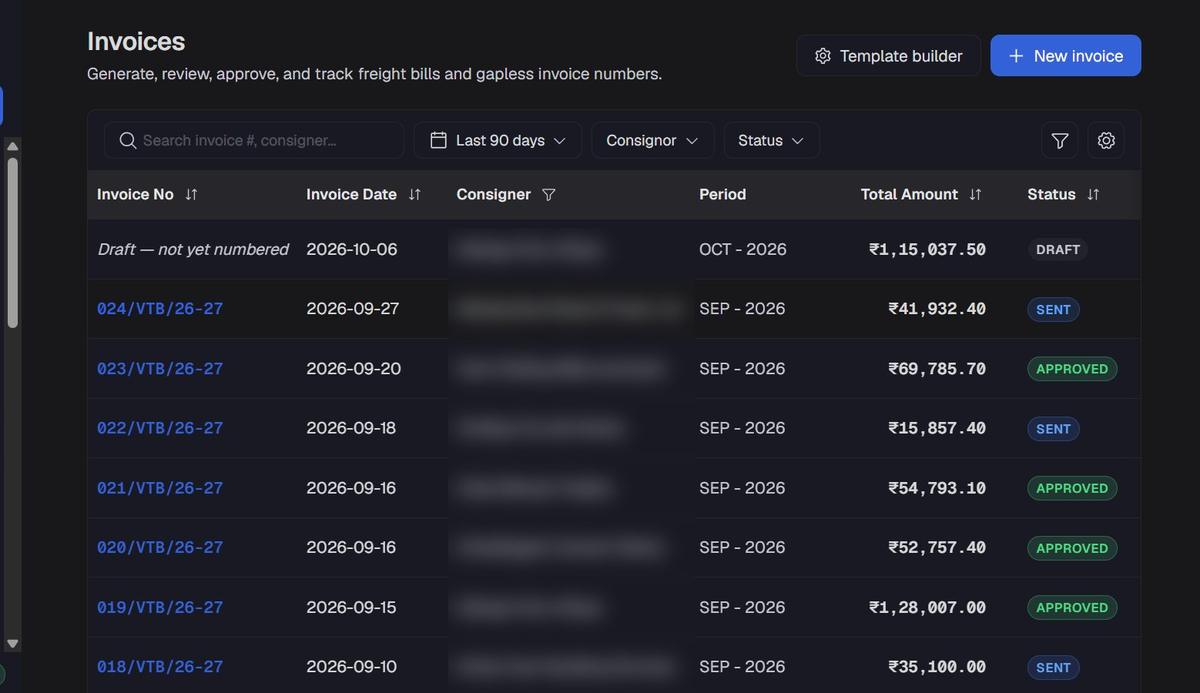This screenshot has height=693, width=1200.
Task: Click amount ₹1,28,007.00
Action: click(x=927, y=607)
